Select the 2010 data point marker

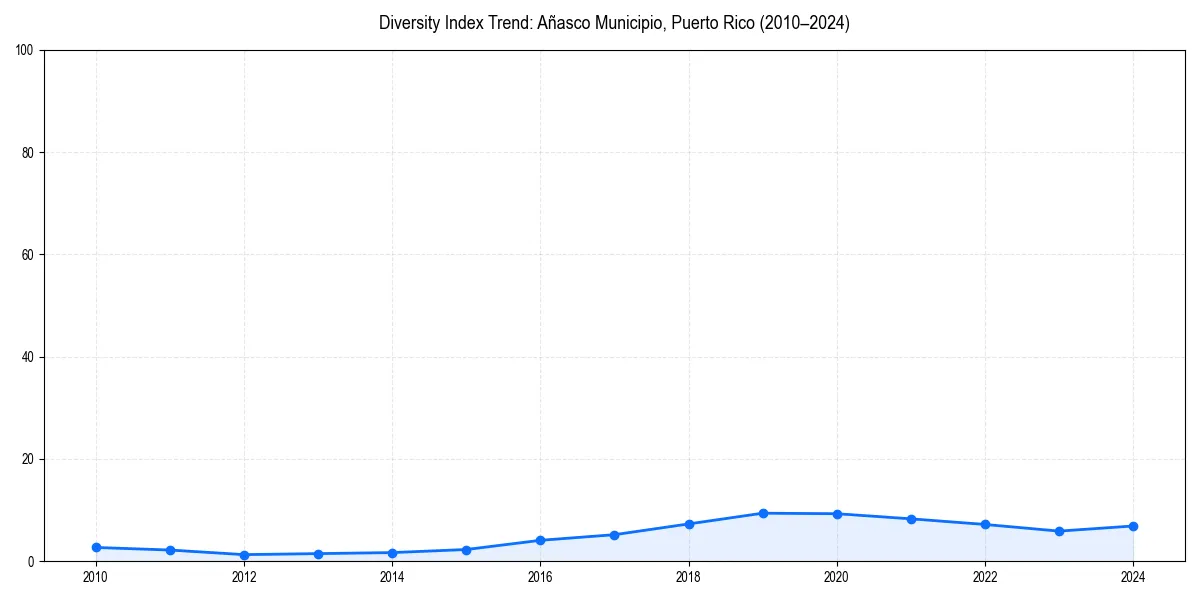(95, 547)
